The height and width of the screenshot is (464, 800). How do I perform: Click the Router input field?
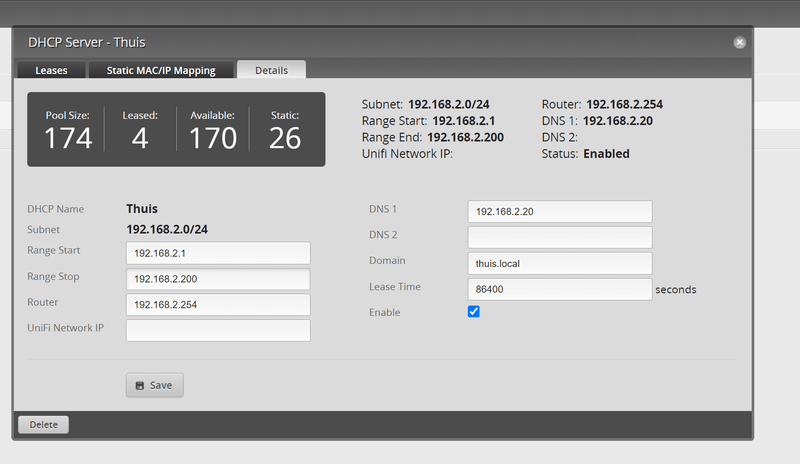click(x=218, y=305)
